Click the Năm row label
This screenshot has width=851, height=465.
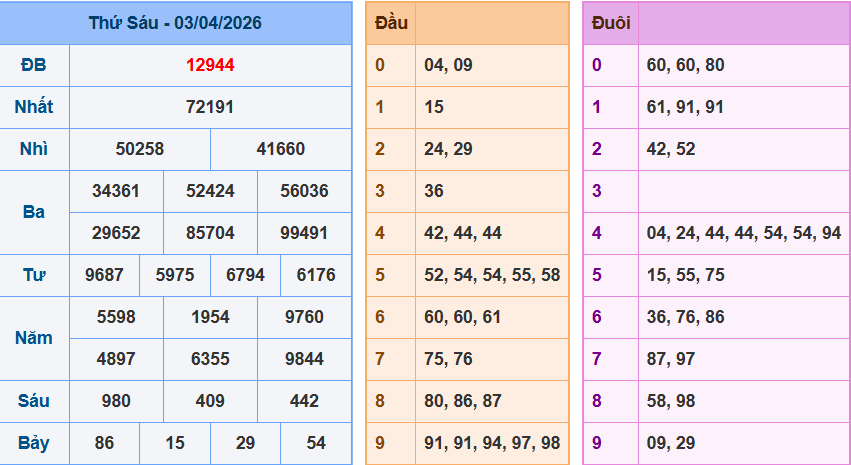(34, 338)
